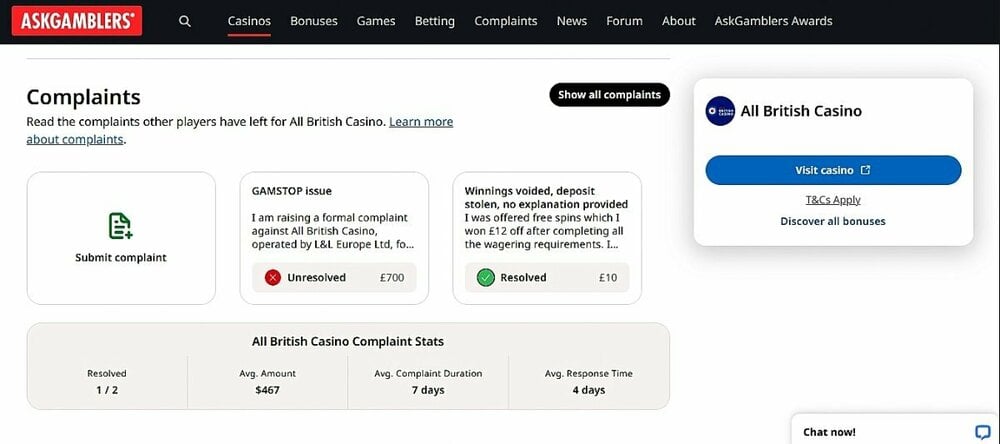This screenshot has width=1000, height=444.
Task: Follow the Learn more about complaints link
Action: pyautogui.click(x=240, y=130)
